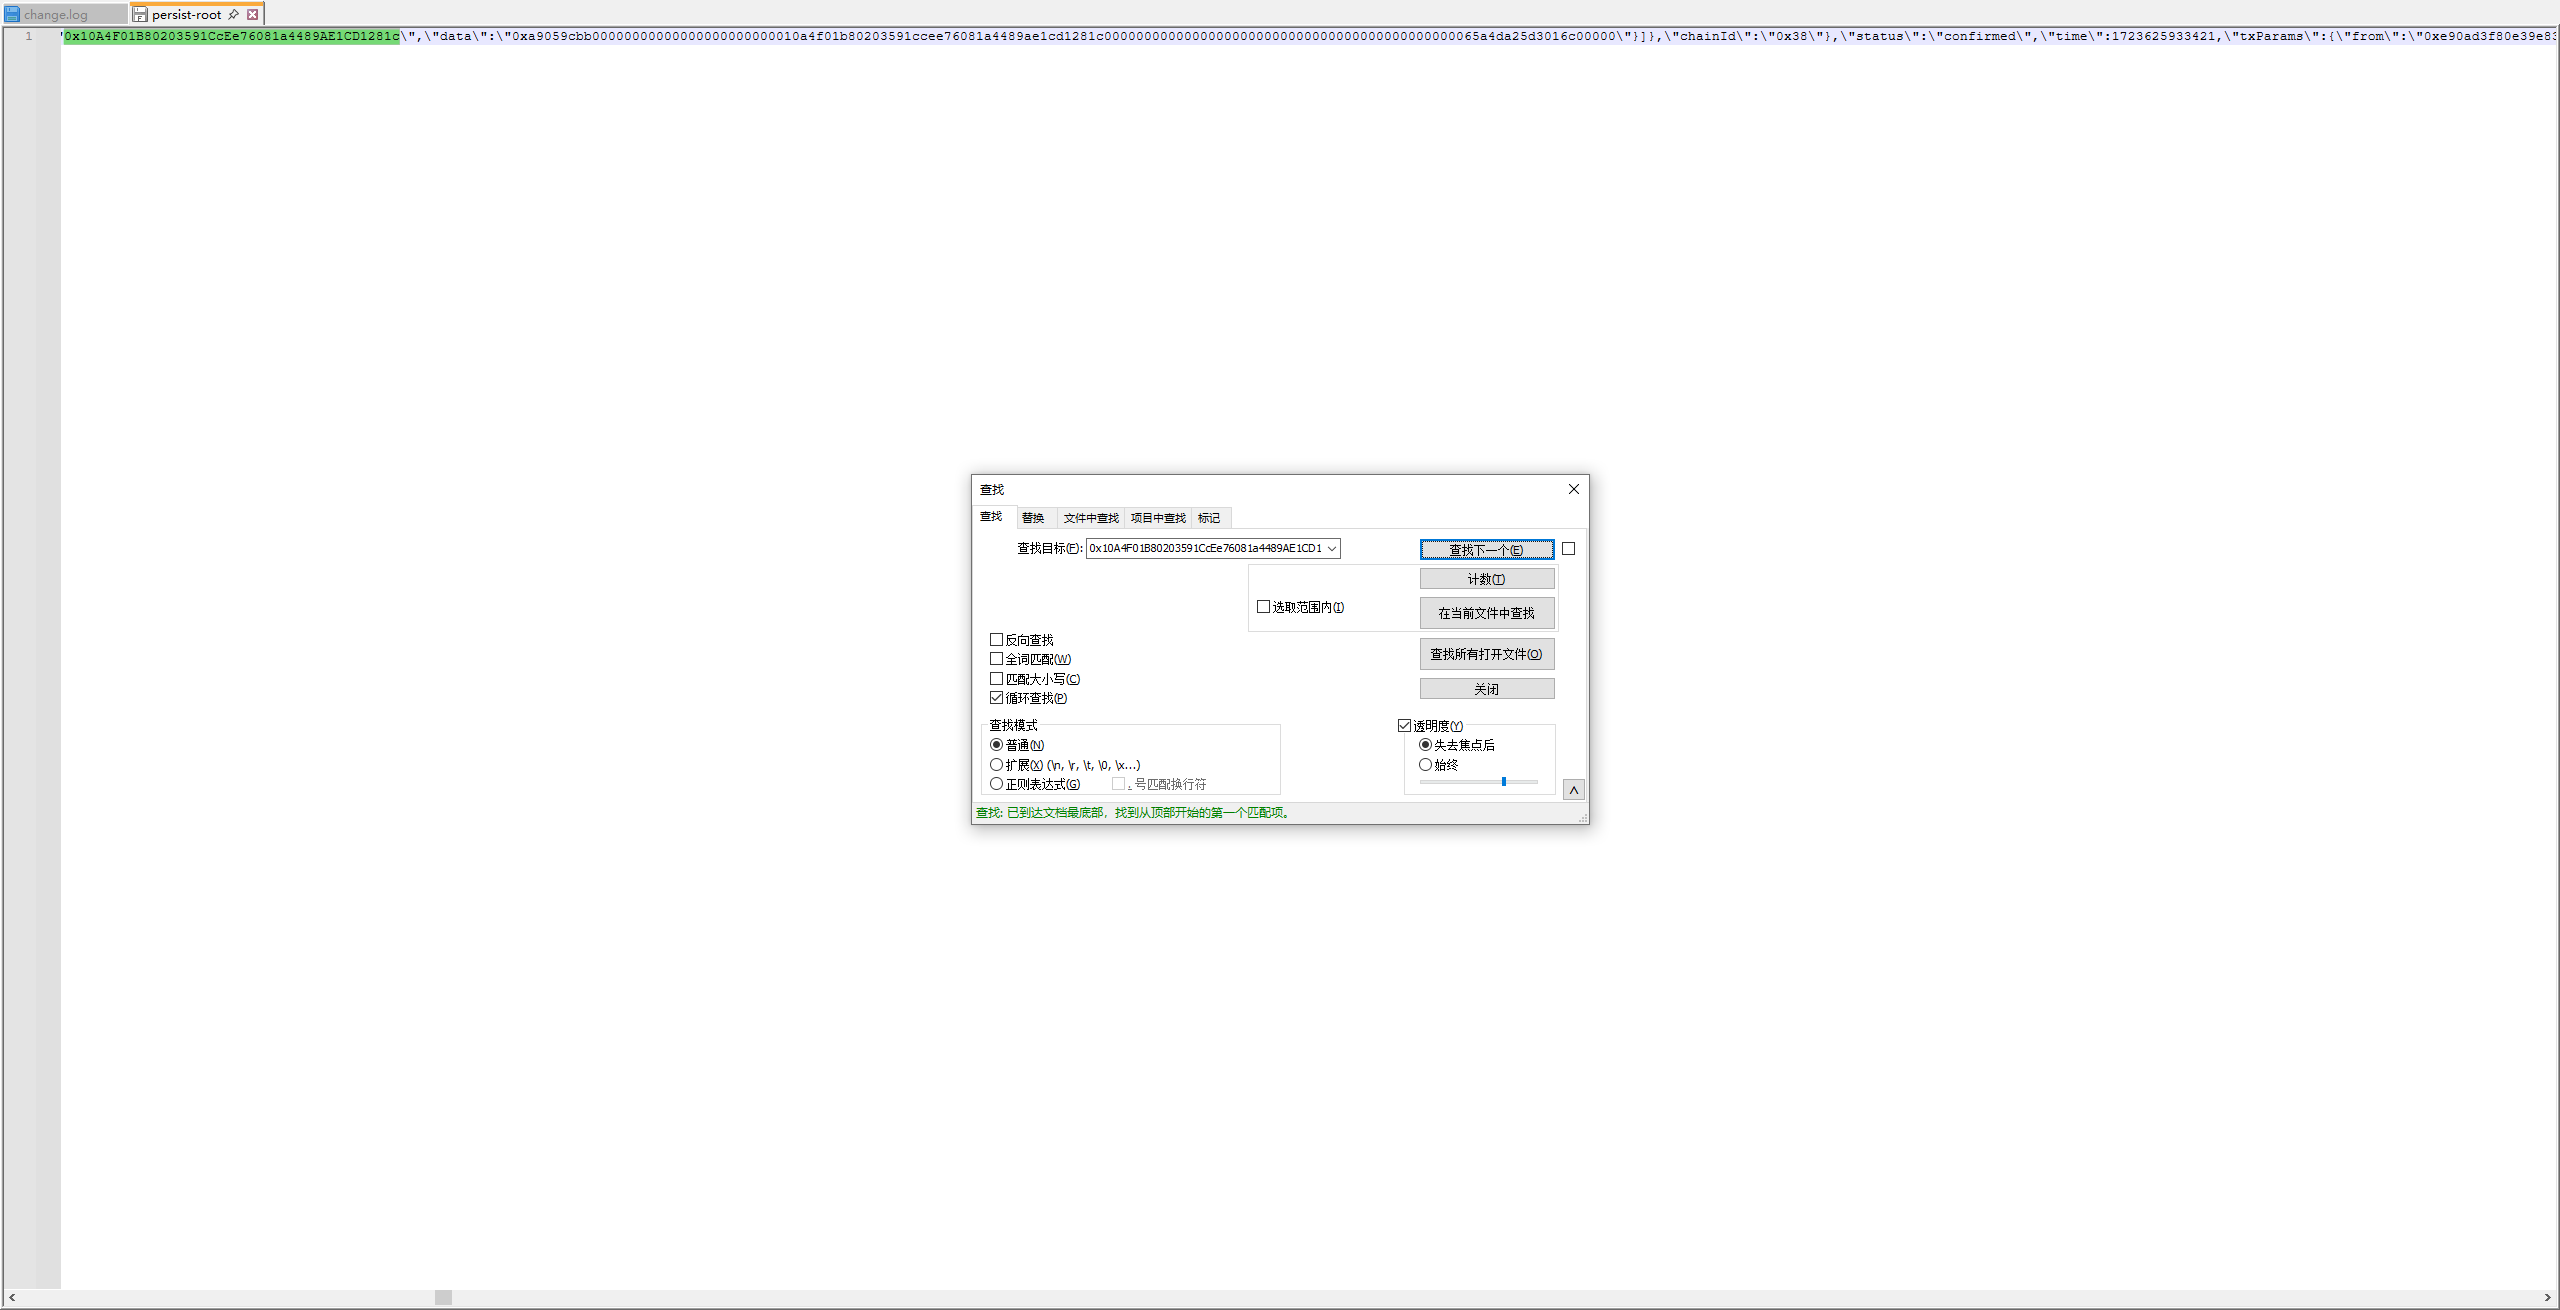The width and height of the screenshot is (2560, 1310).
Task: Click left arrow of horizontal scrollbar
Action: [x=12, y=1297]
